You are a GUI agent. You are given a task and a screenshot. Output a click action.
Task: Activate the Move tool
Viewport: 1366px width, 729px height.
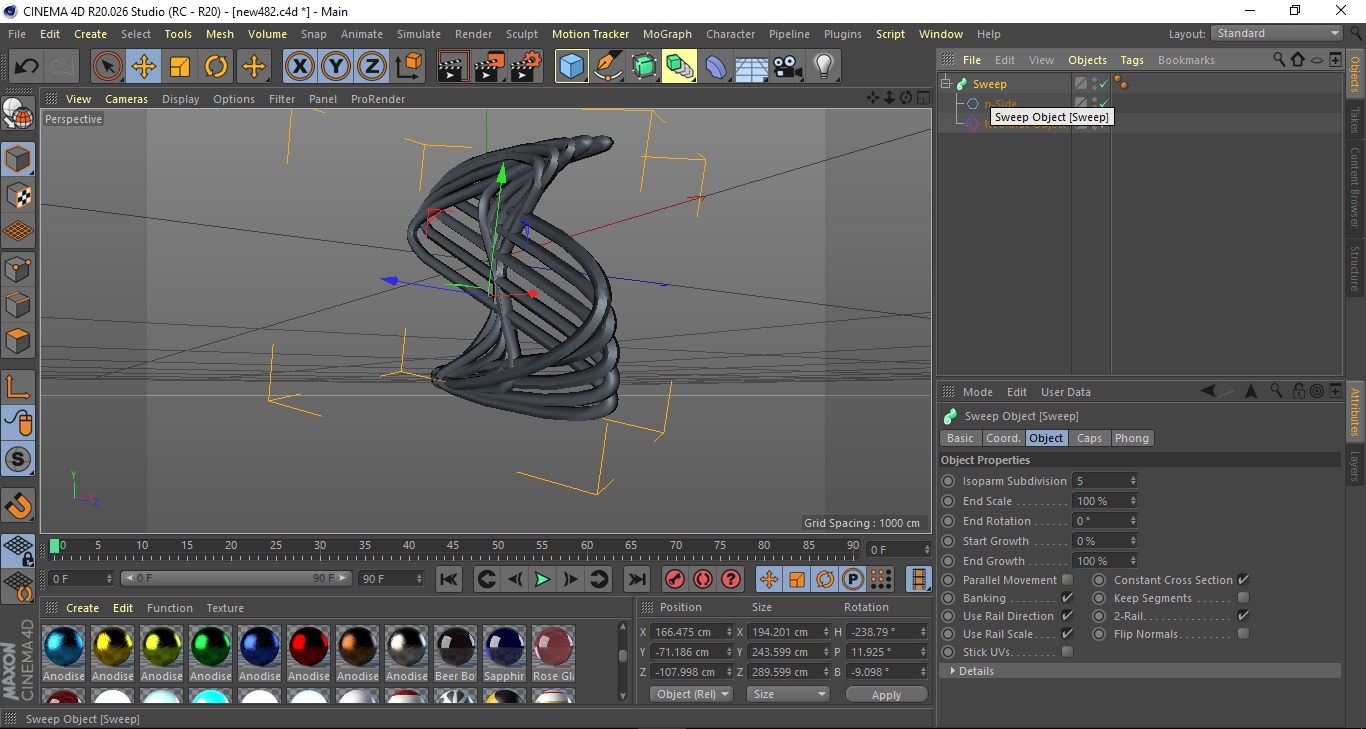[144, 67]
